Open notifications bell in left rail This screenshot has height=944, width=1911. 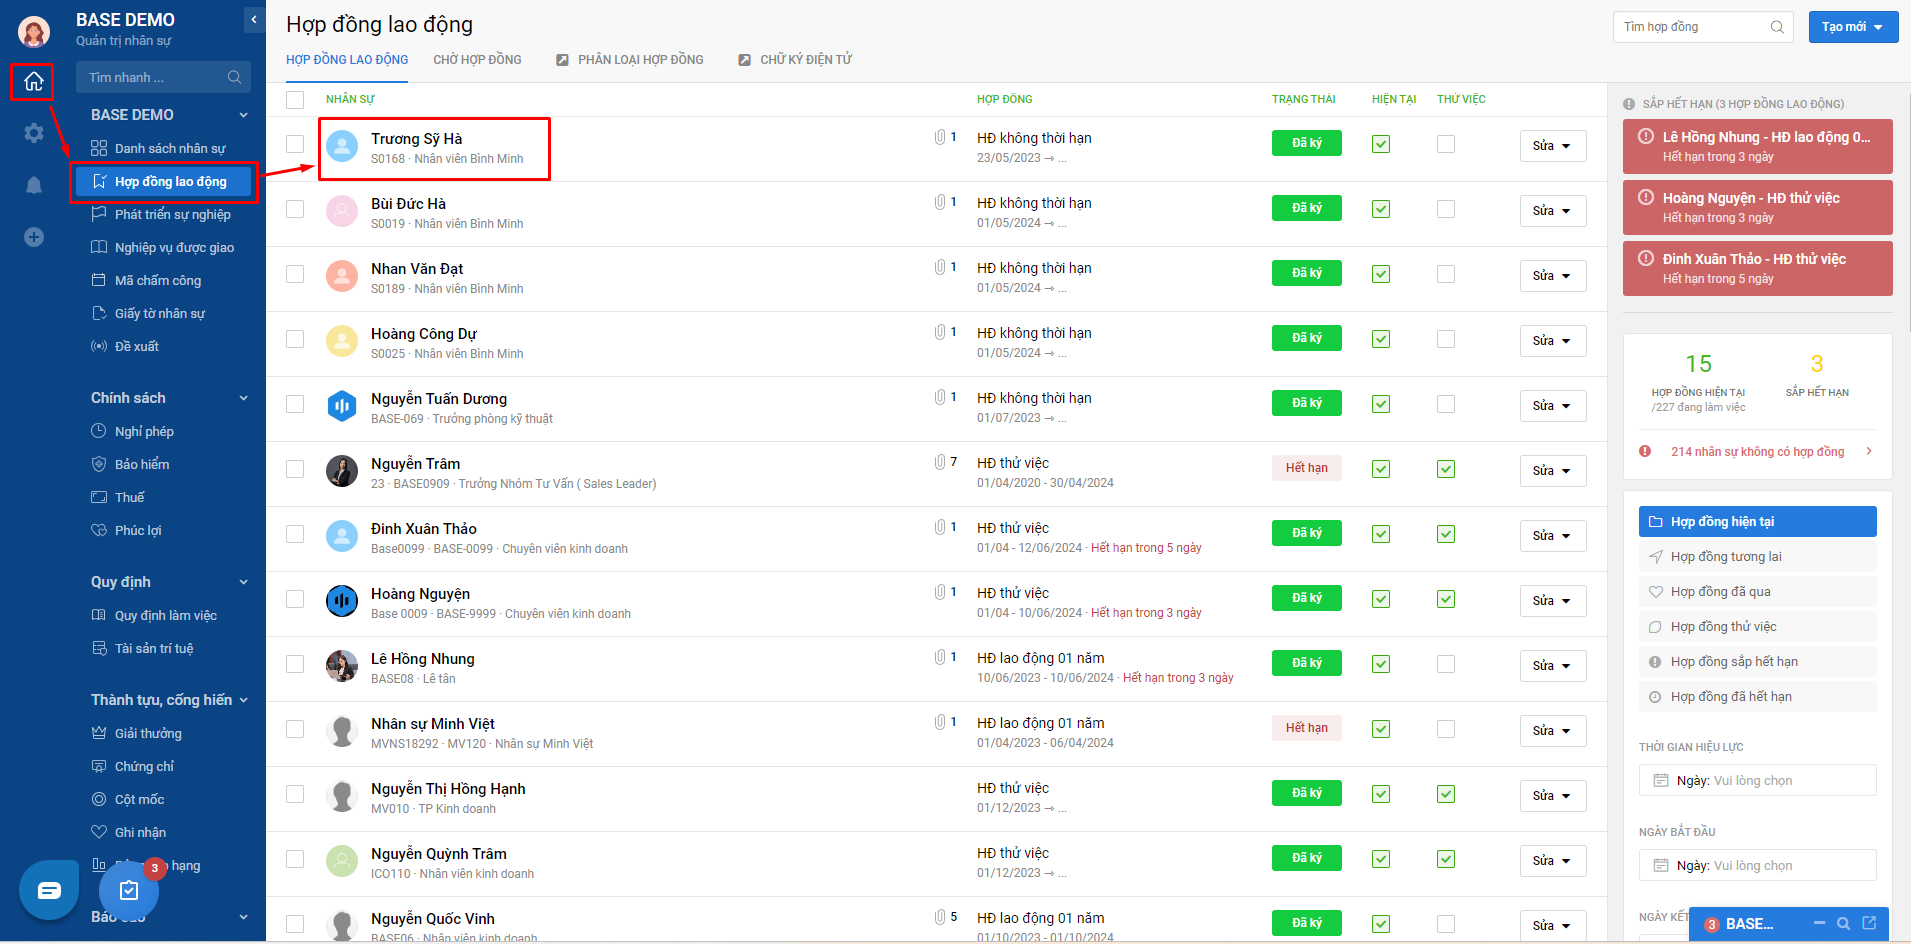34,185
